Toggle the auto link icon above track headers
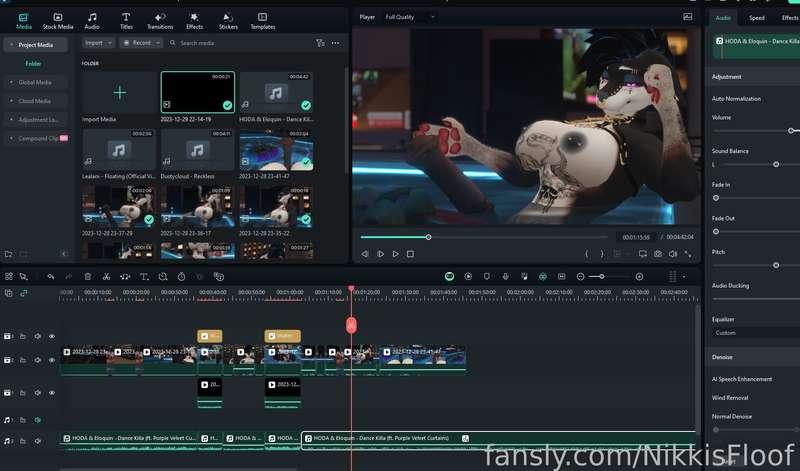 [x=23, y=293]
